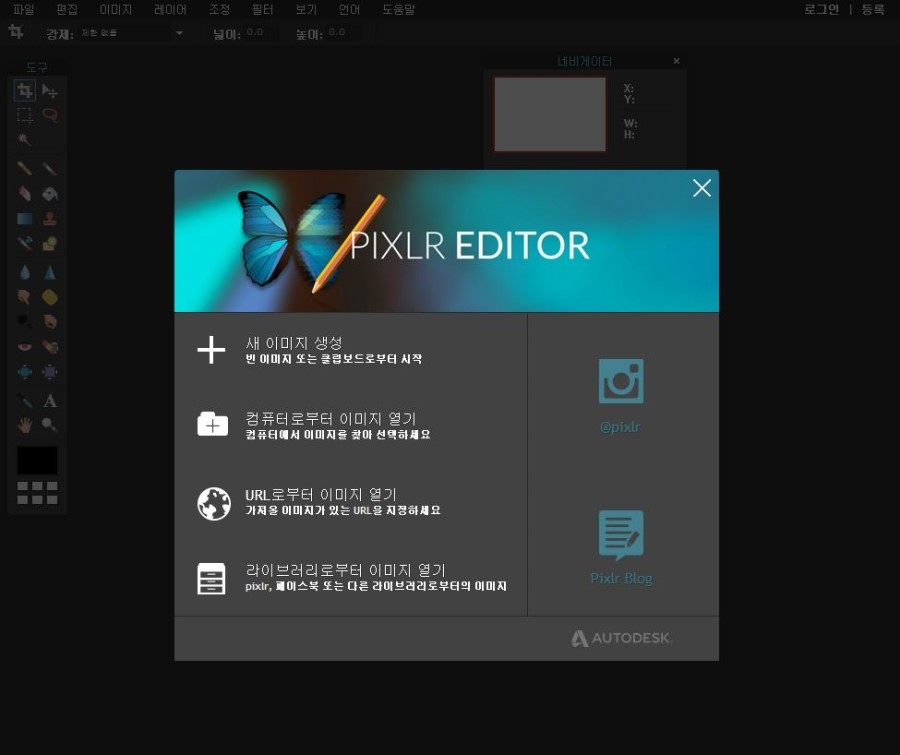Select the Sponge tool

tap(50, 297)
